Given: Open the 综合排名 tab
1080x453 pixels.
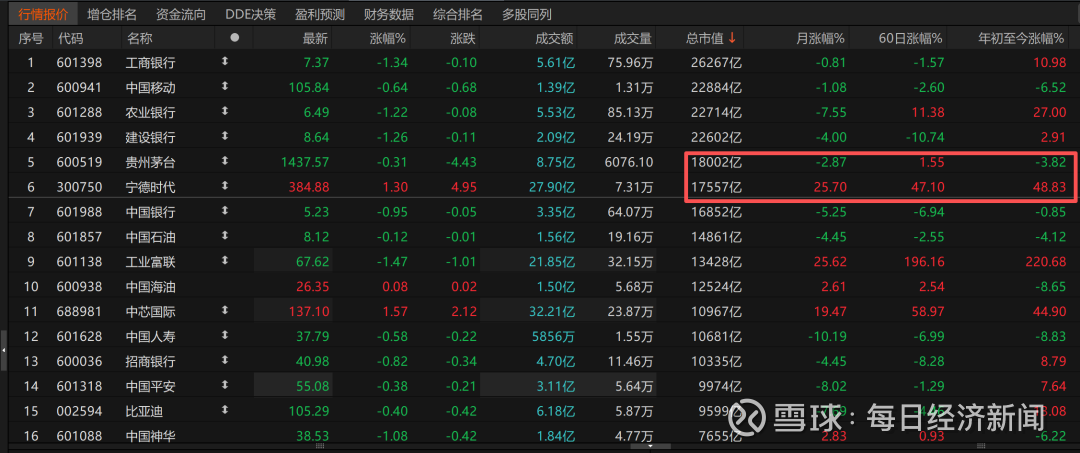Looking at the screenshot, I should click(458, 14).
